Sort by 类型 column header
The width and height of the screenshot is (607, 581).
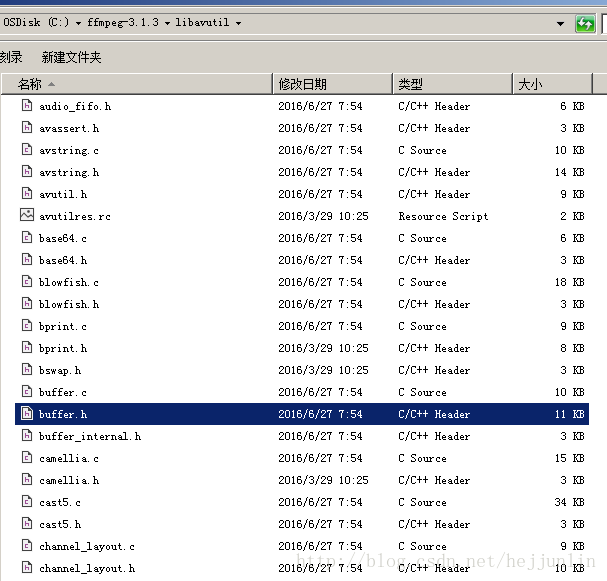(x=453, y=84)
